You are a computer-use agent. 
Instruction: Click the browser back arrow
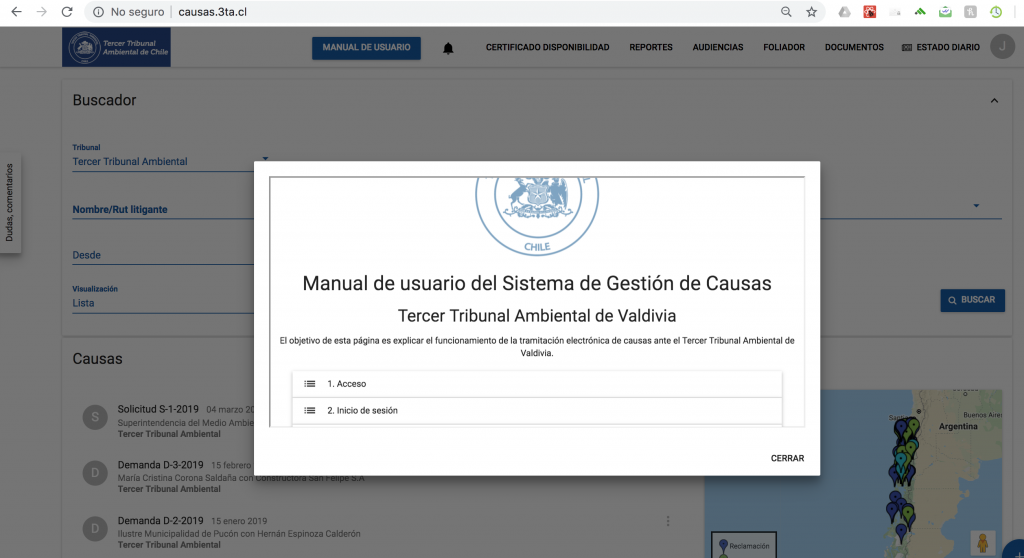(x=15, y=12)
